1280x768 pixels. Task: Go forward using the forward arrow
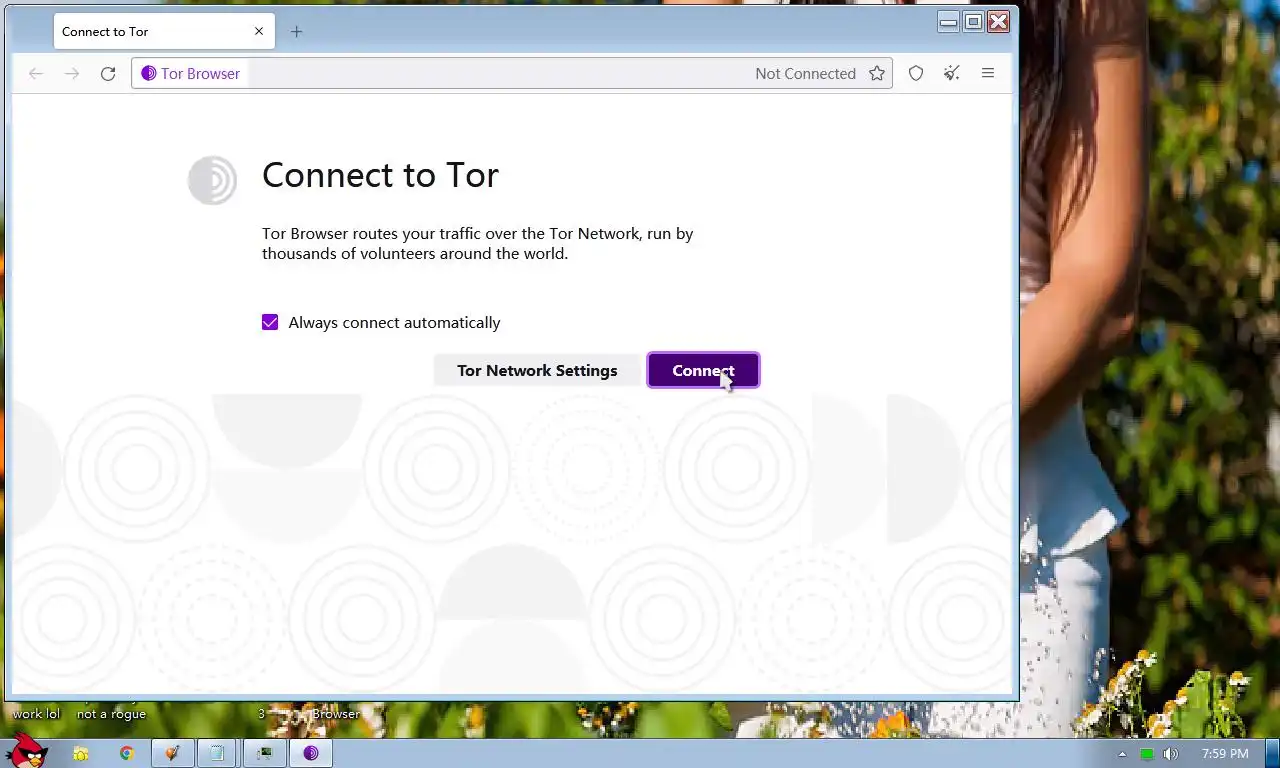(x=72, y=73)
